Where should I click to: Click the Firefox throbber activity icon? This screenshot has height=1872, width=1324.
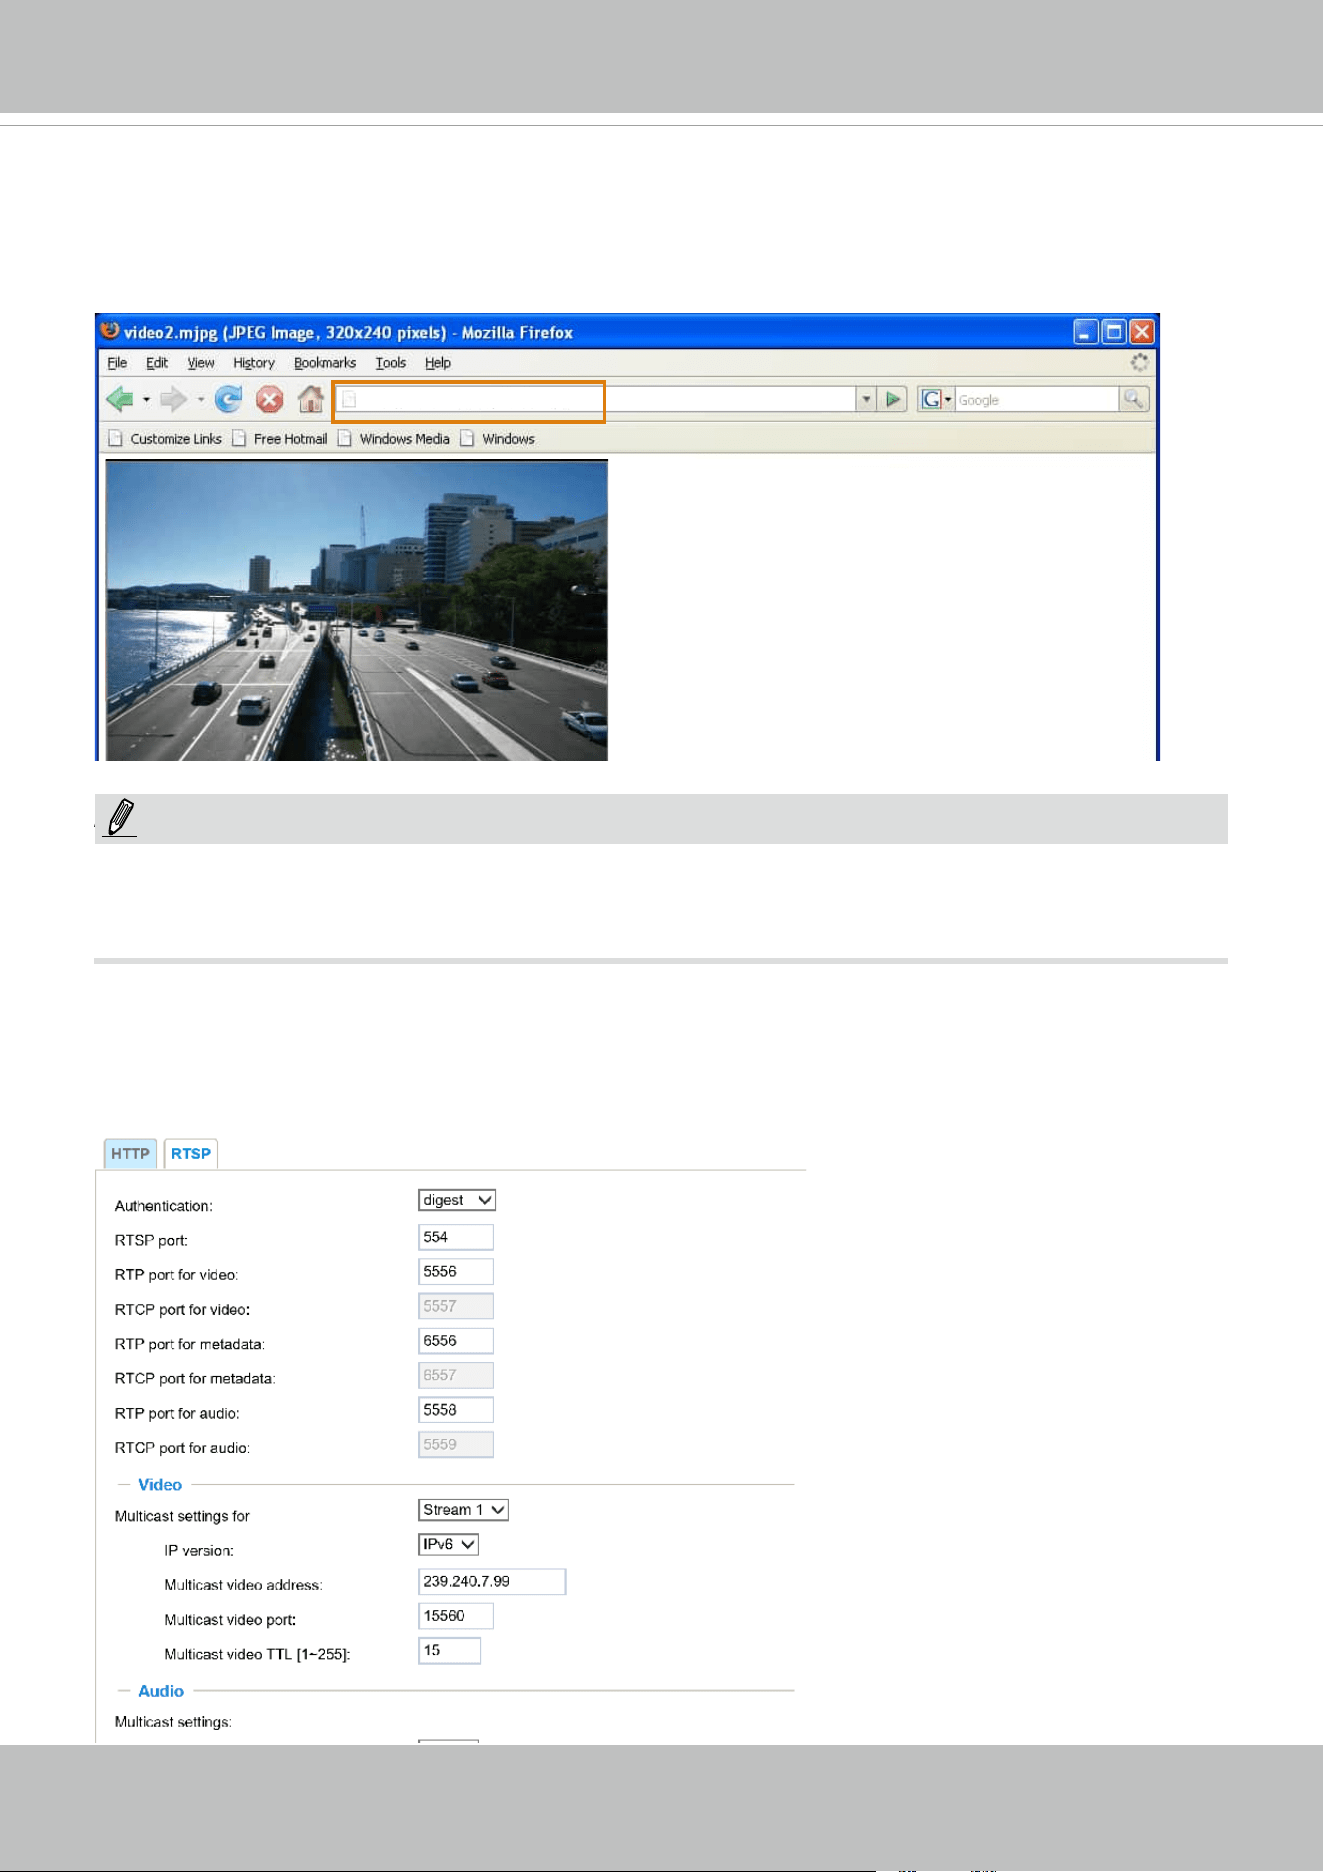1139,362
